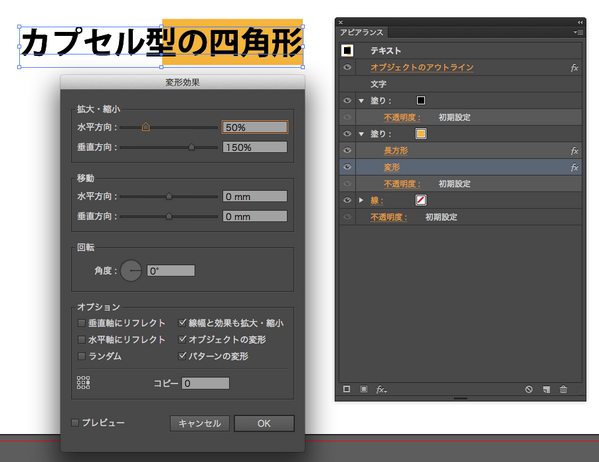This screenshot has width=599, height=462.
Task: Click the 角度 angle input field
Action: coord(171,271)
